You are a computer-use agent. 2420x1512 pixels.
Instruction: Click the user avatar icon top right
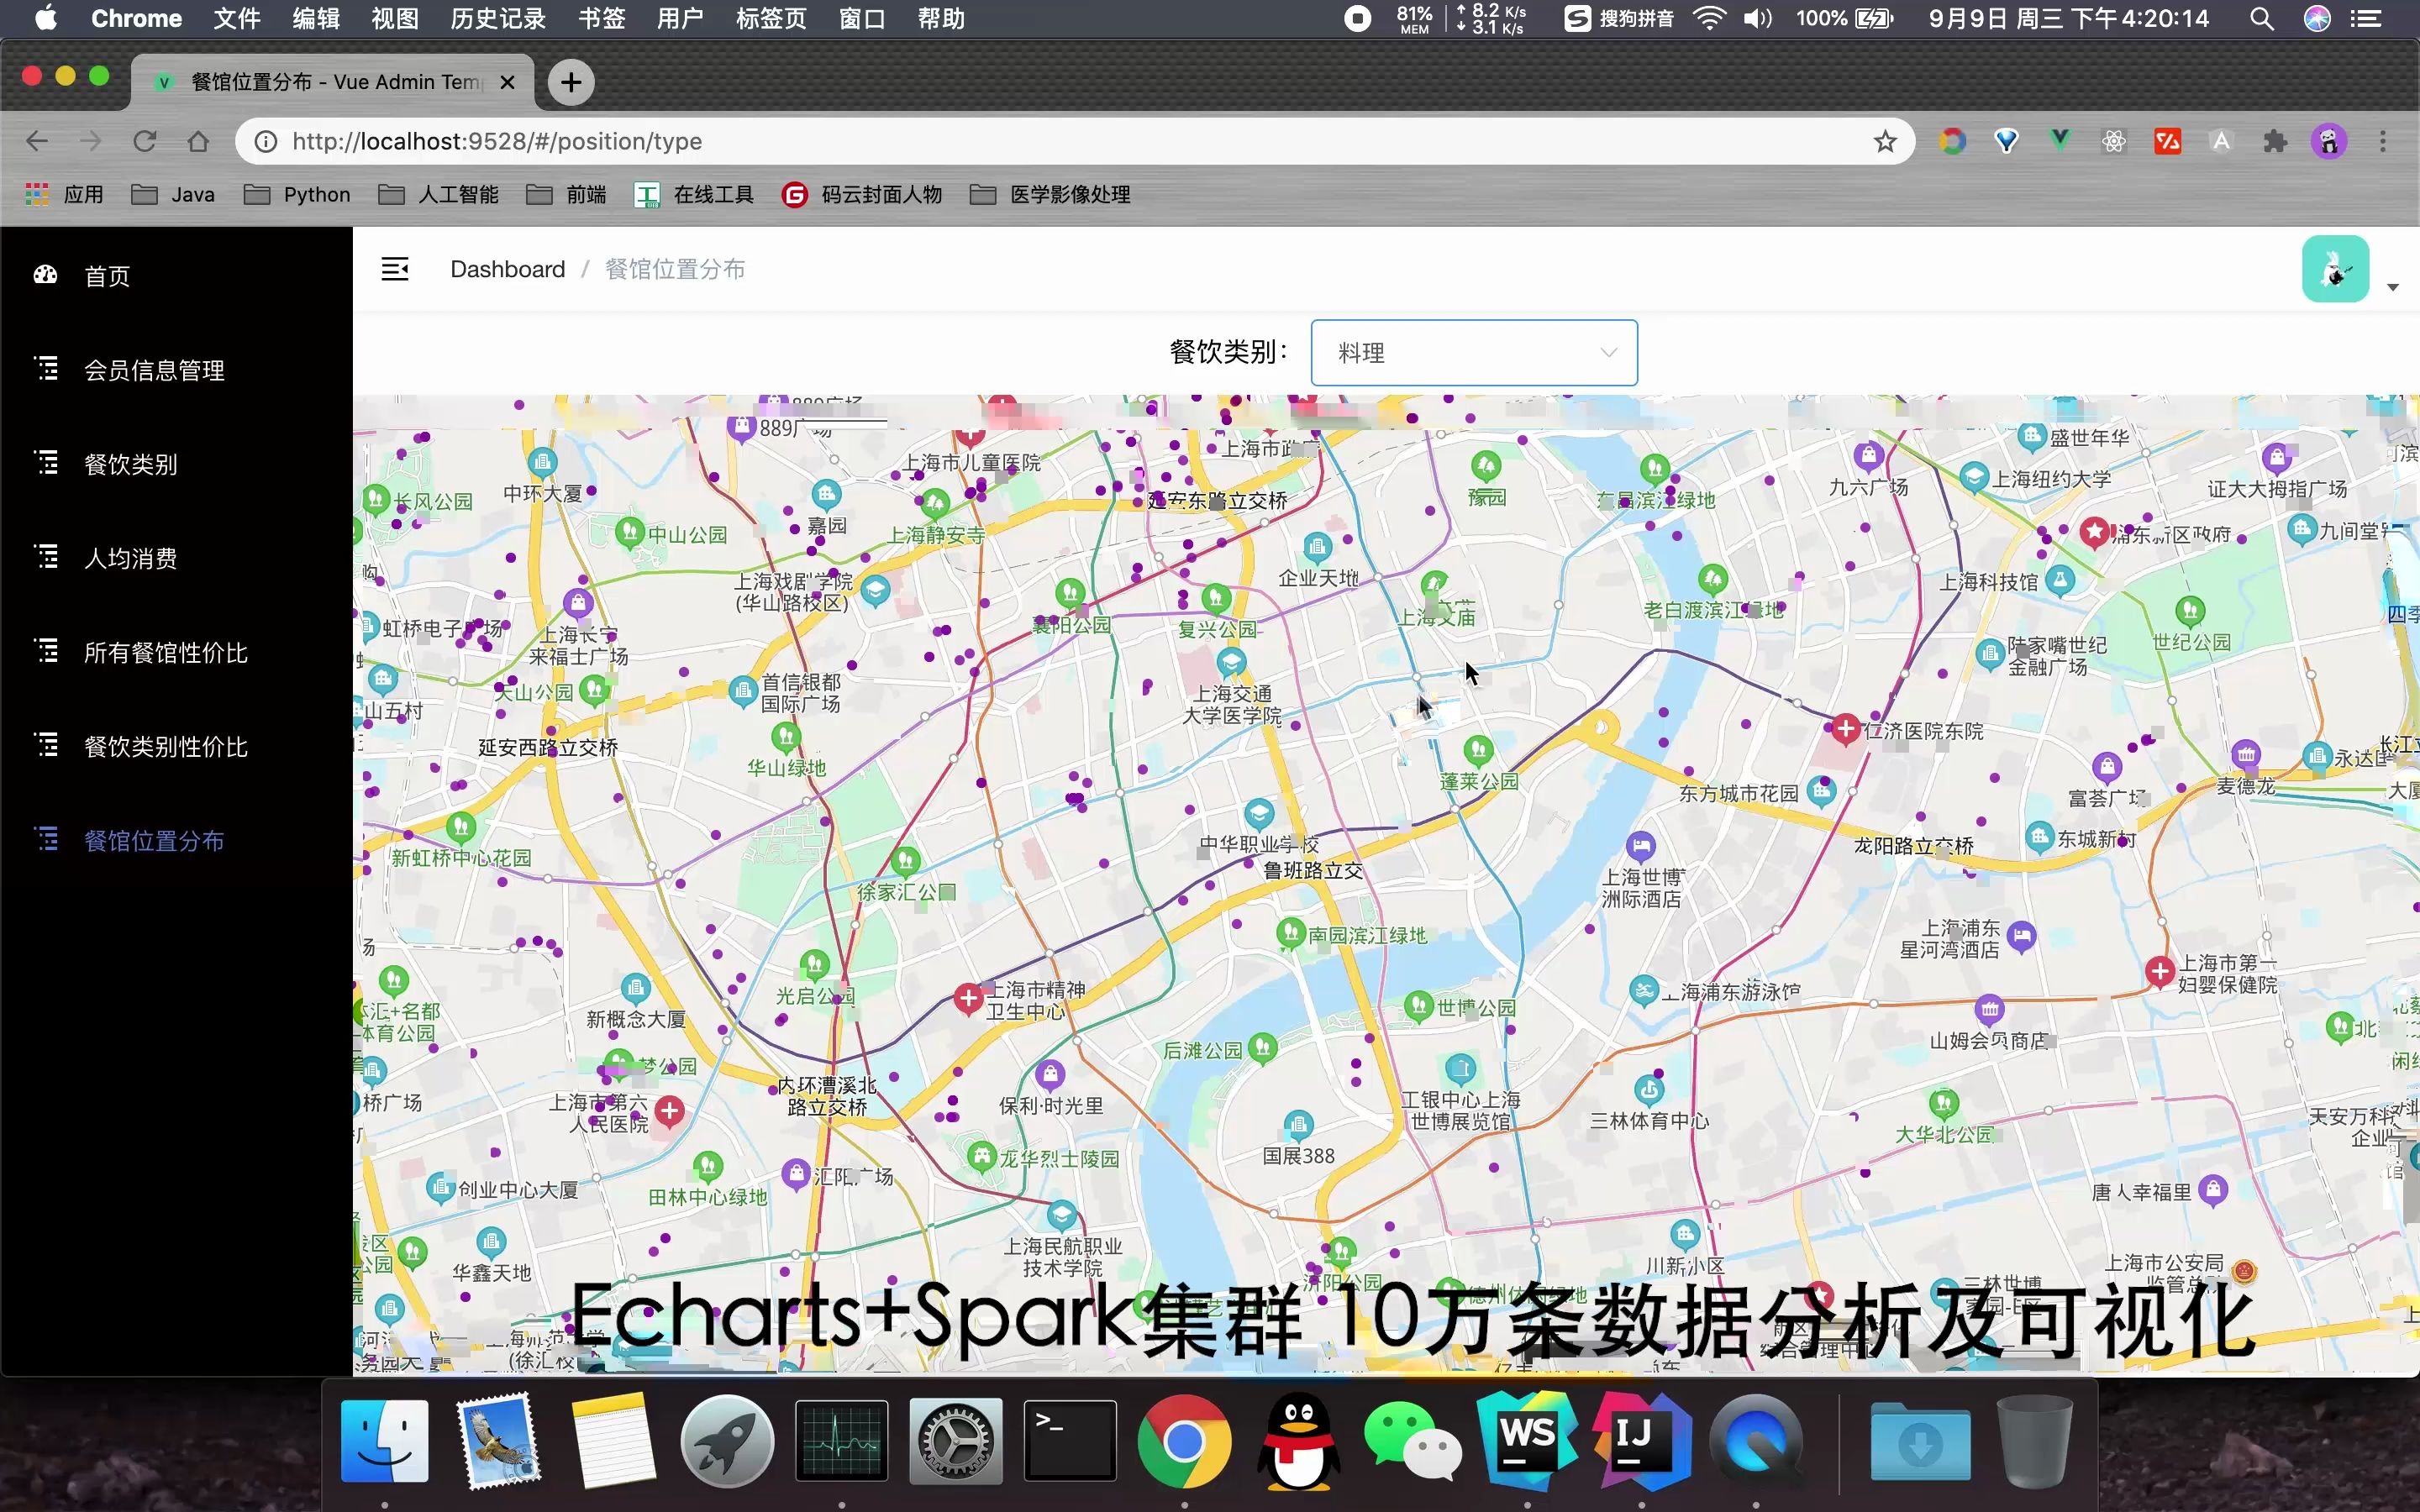(2336, 270)
